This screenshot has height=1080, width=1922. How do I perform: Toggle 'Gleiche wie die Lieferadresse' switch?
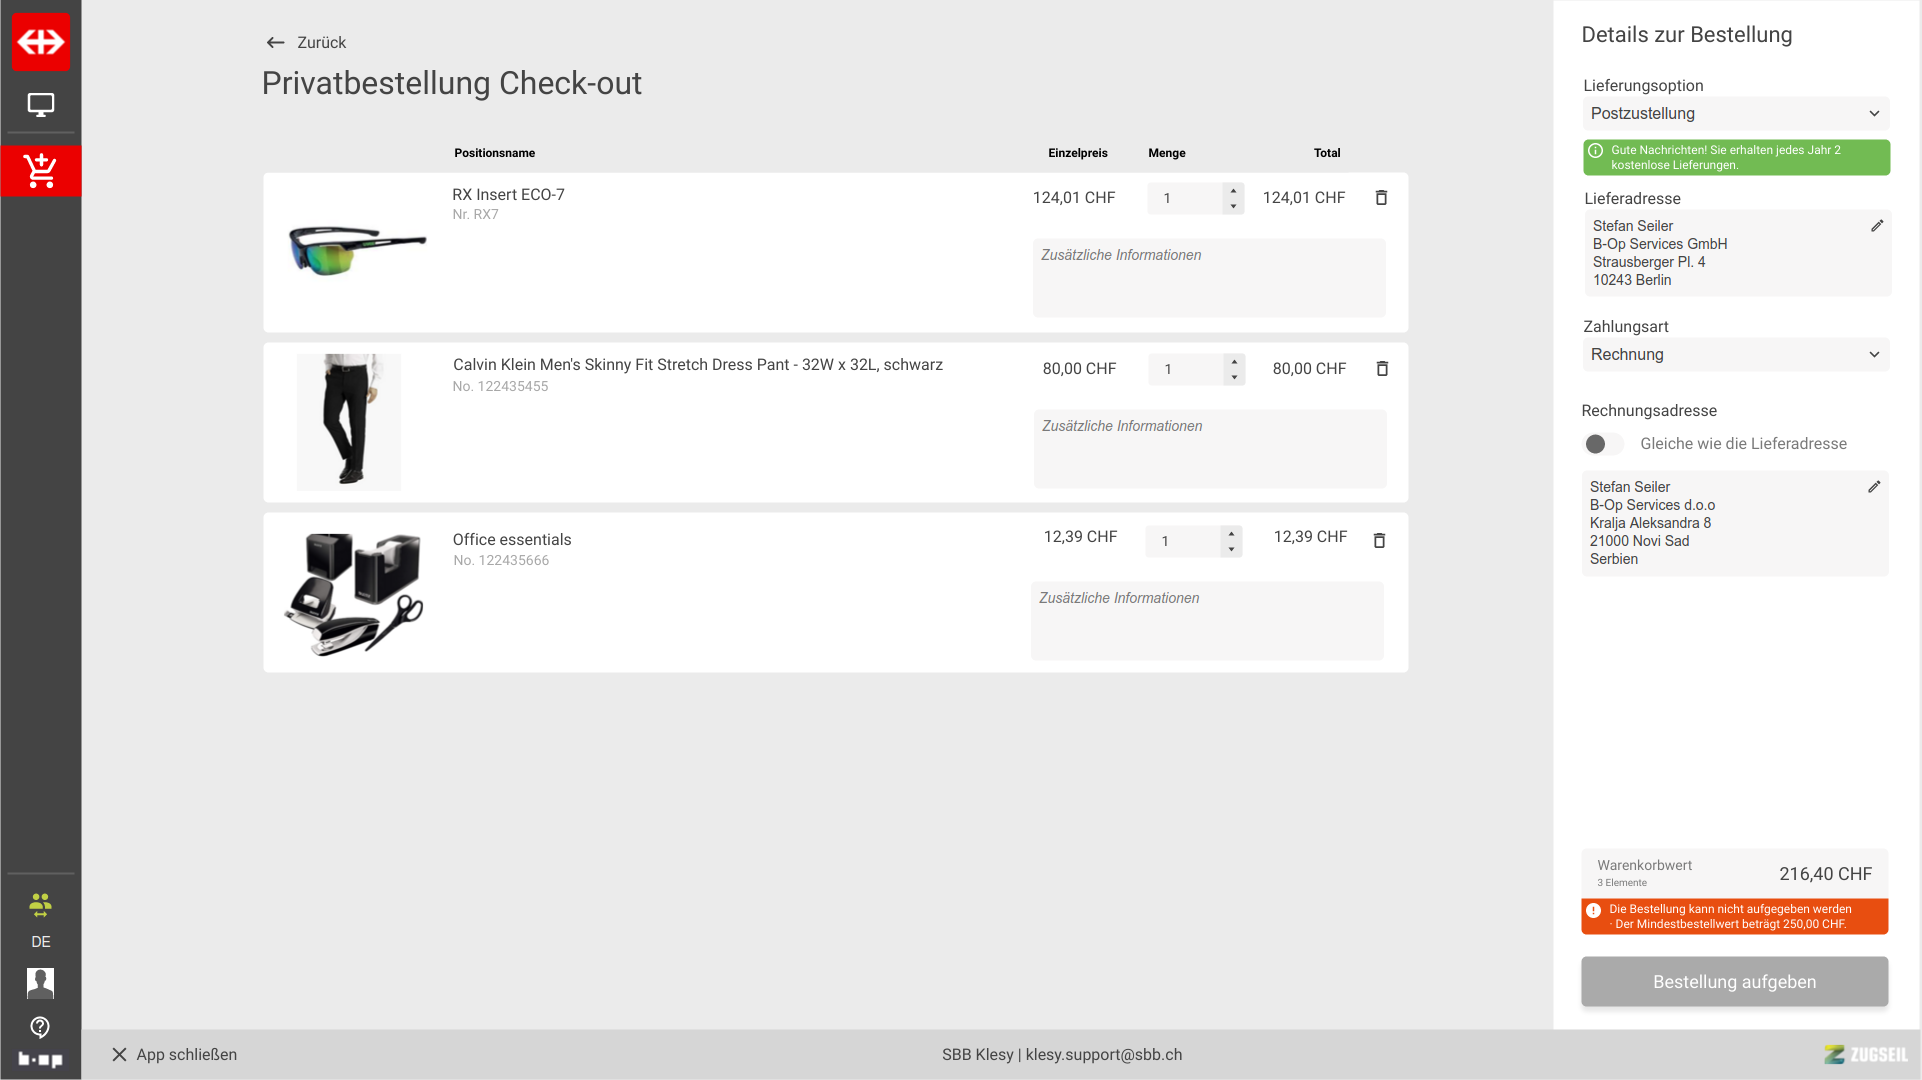(1603, 444)
